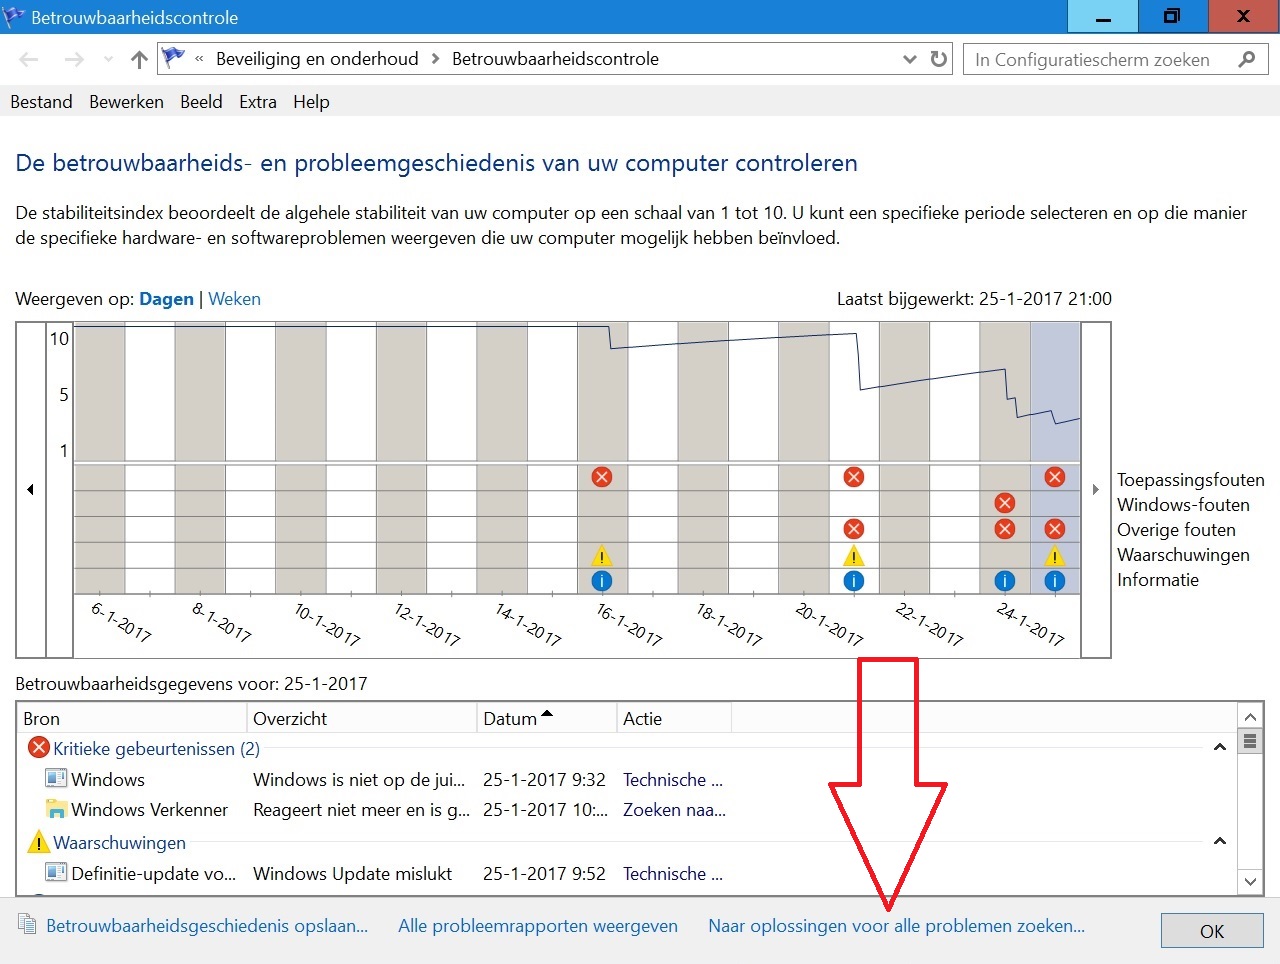Click the Zoeken naa... link for Windows Verkenner

675,809
